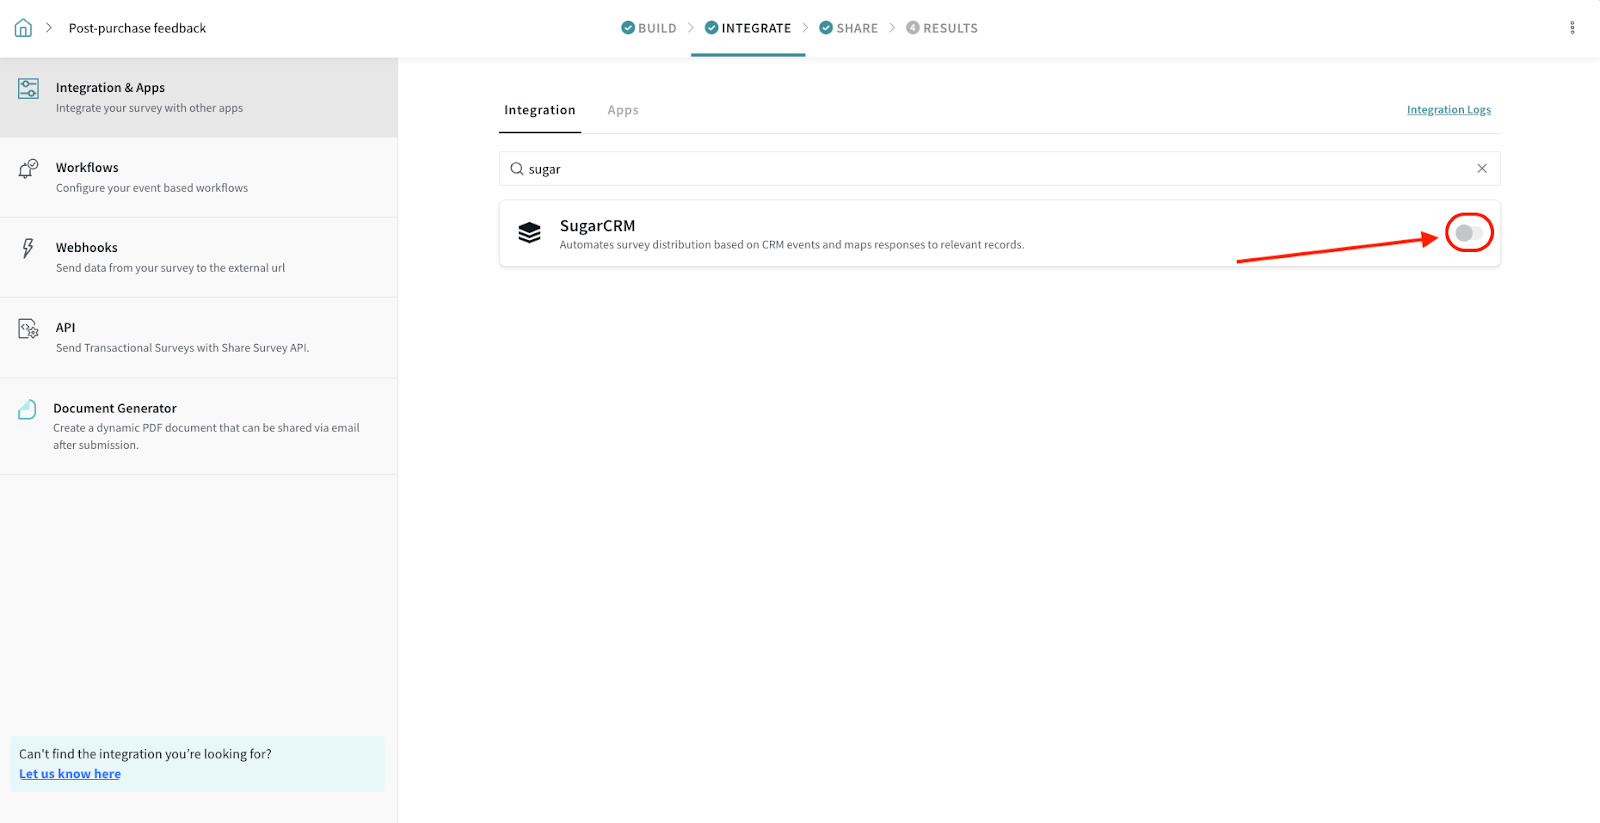Click the search magnifier icon
Image resolution: width=1600 pixels, height=823 pixels.
(517, 169)
